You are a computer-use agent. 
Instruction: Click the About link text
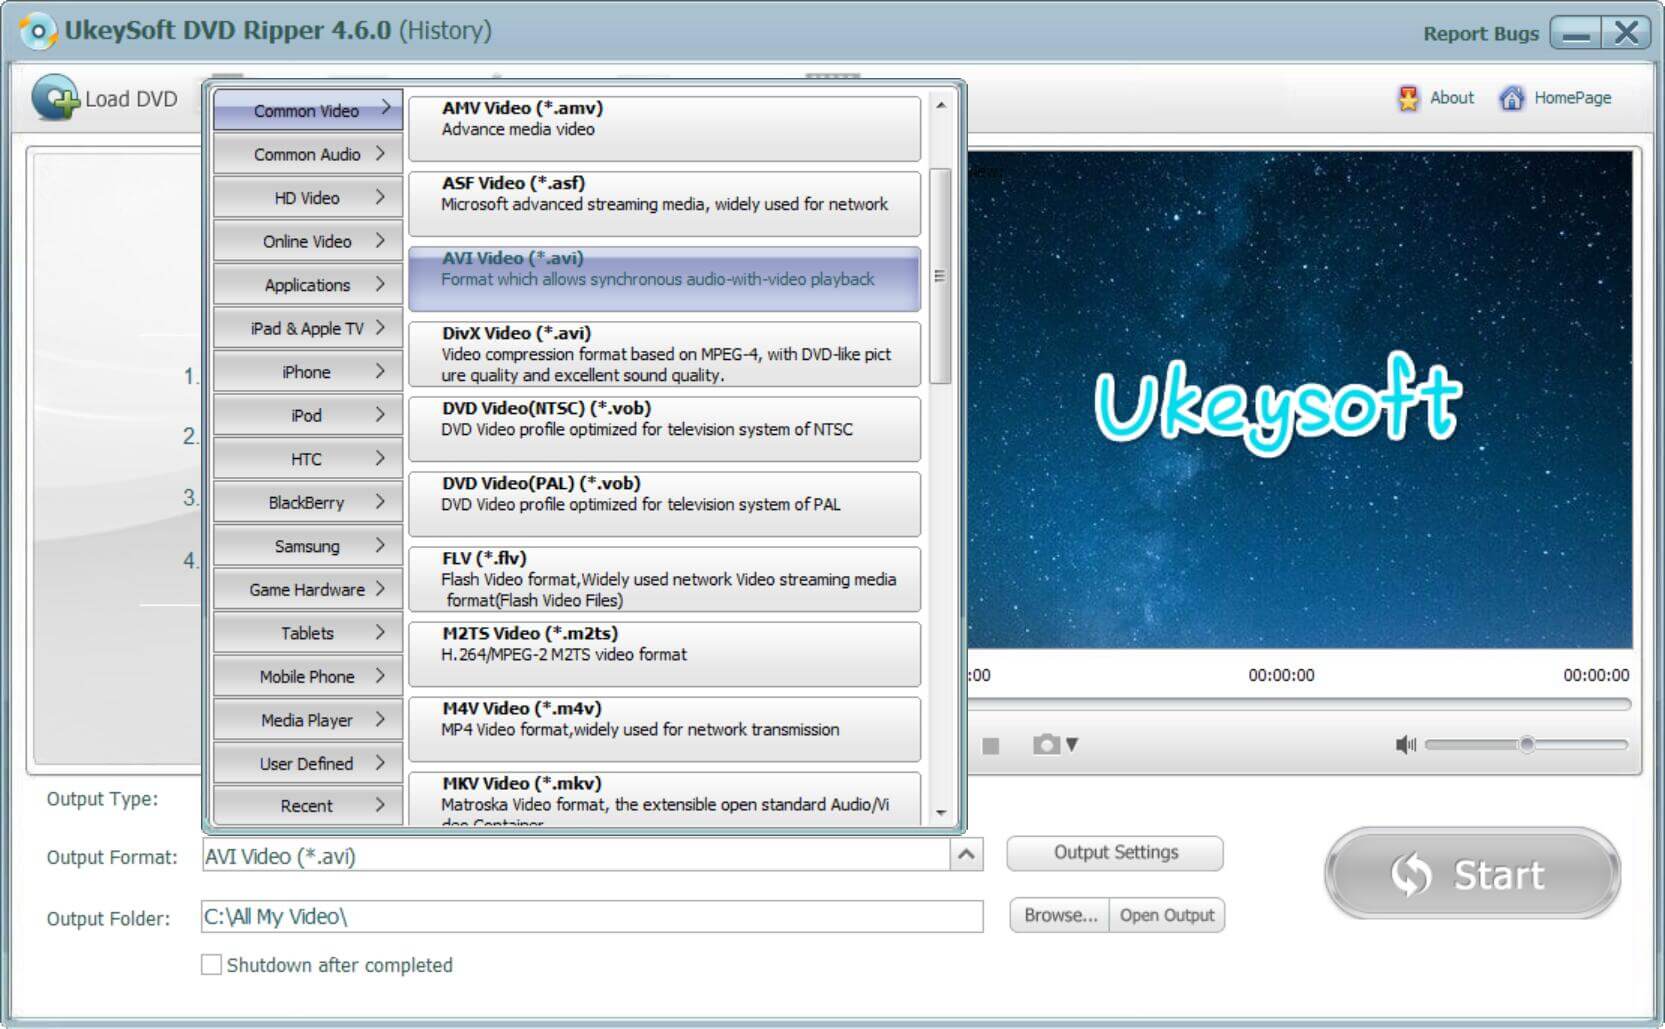click(1451, 98)
